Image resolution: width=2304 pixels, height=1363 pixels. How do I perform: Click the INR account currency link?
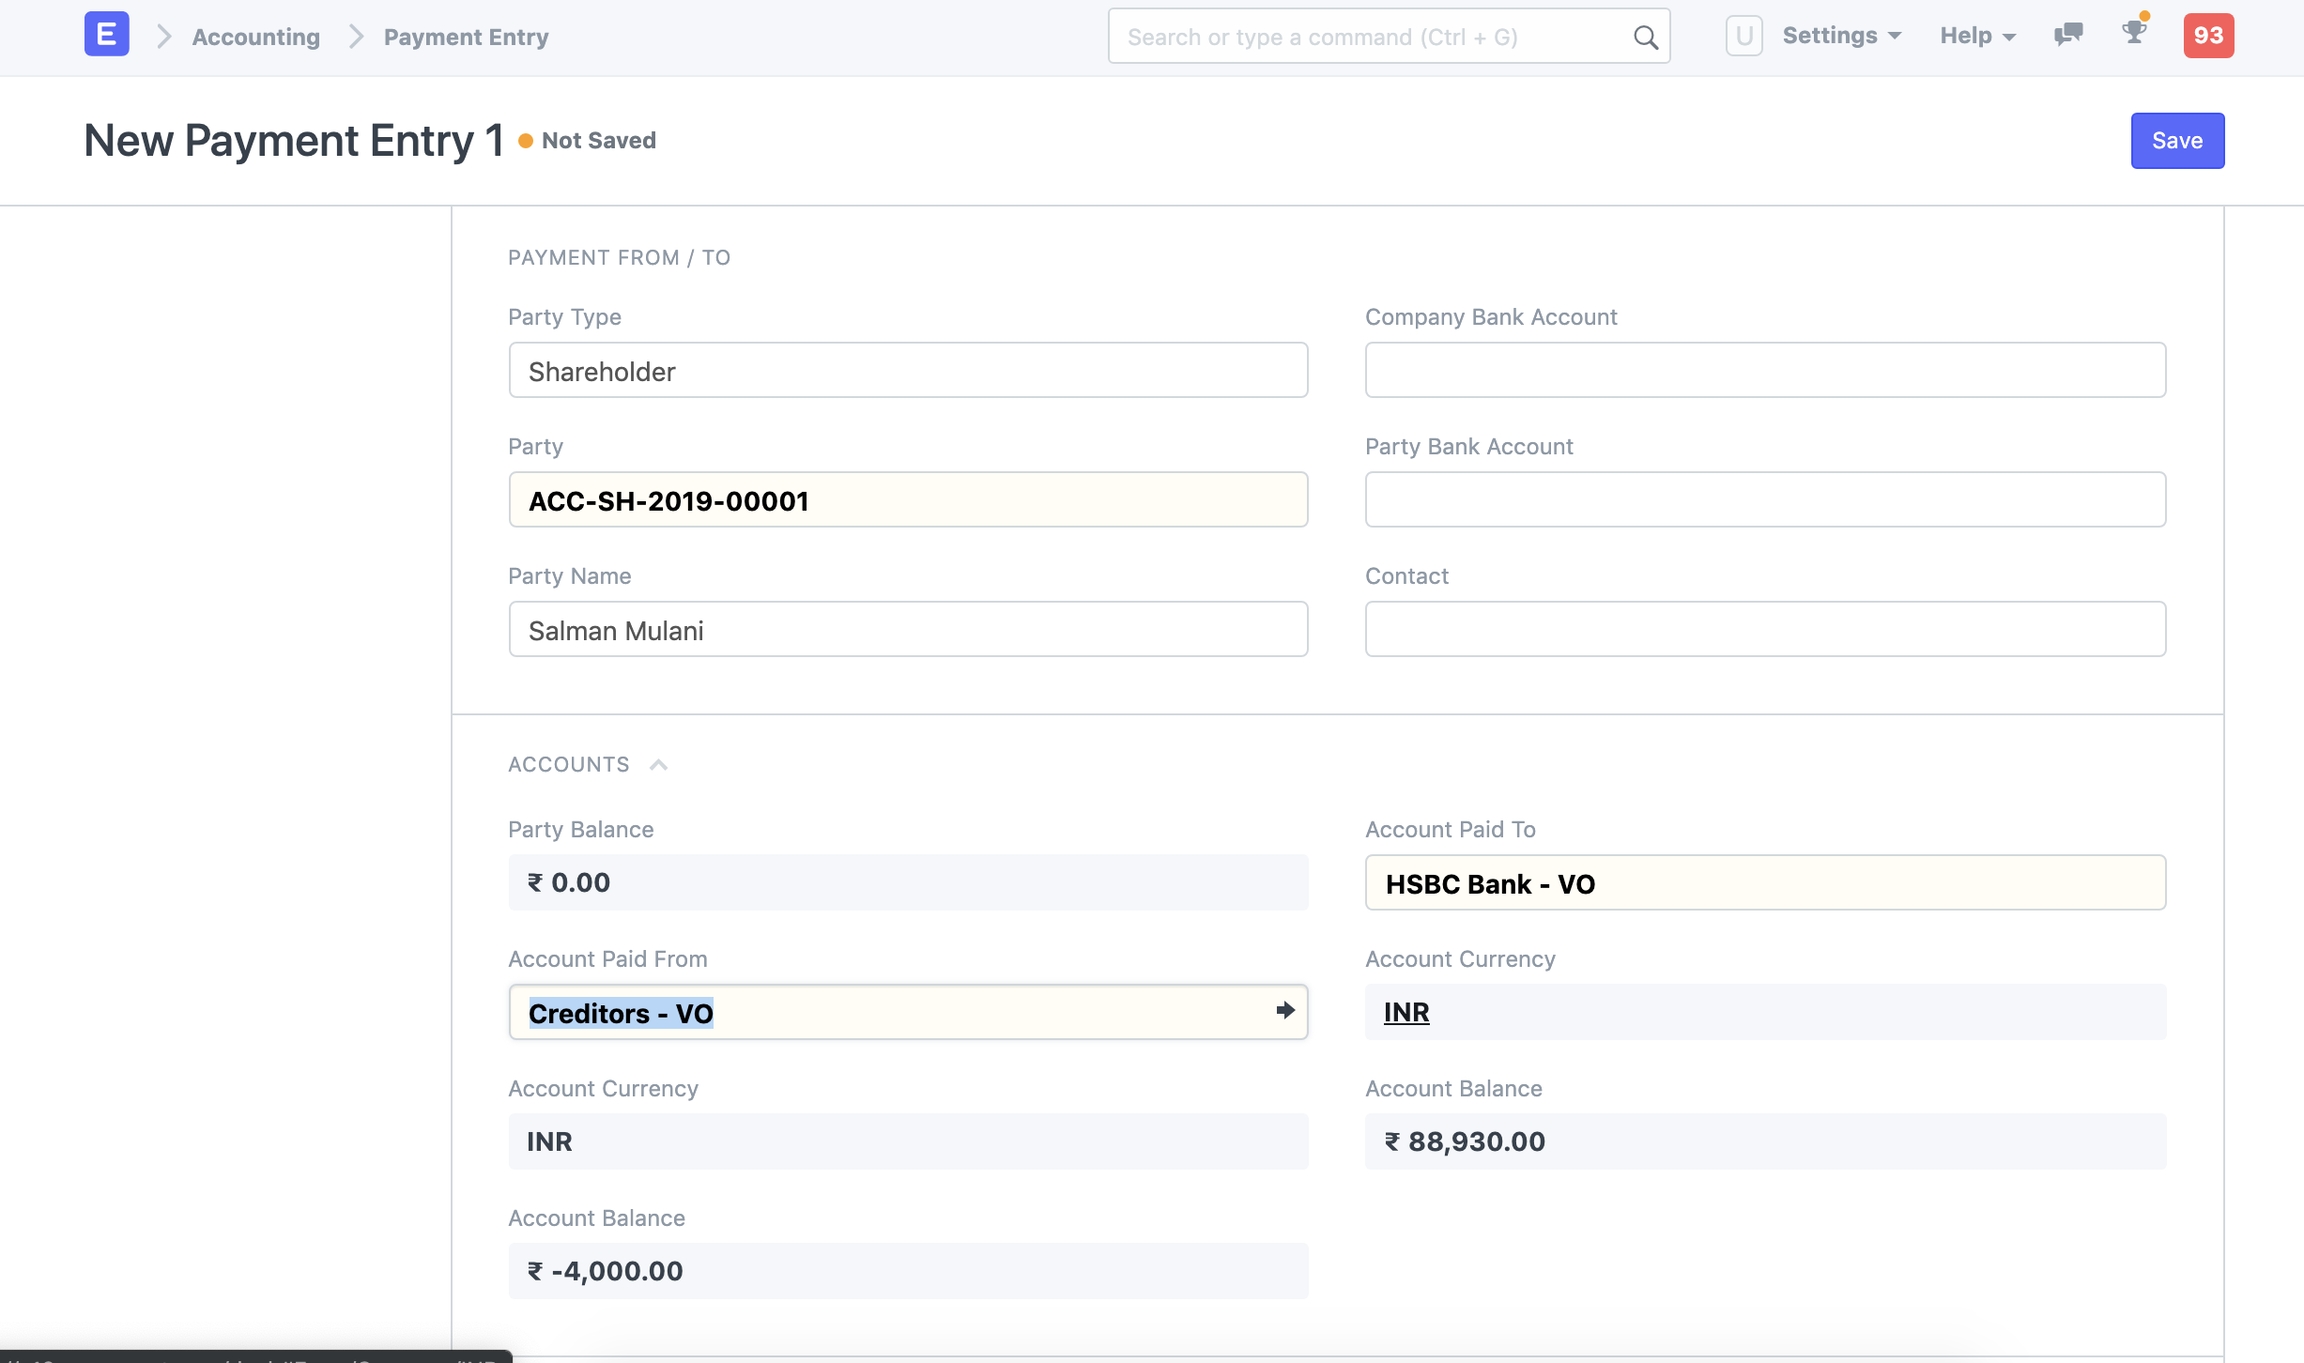pos(1406,1012)
